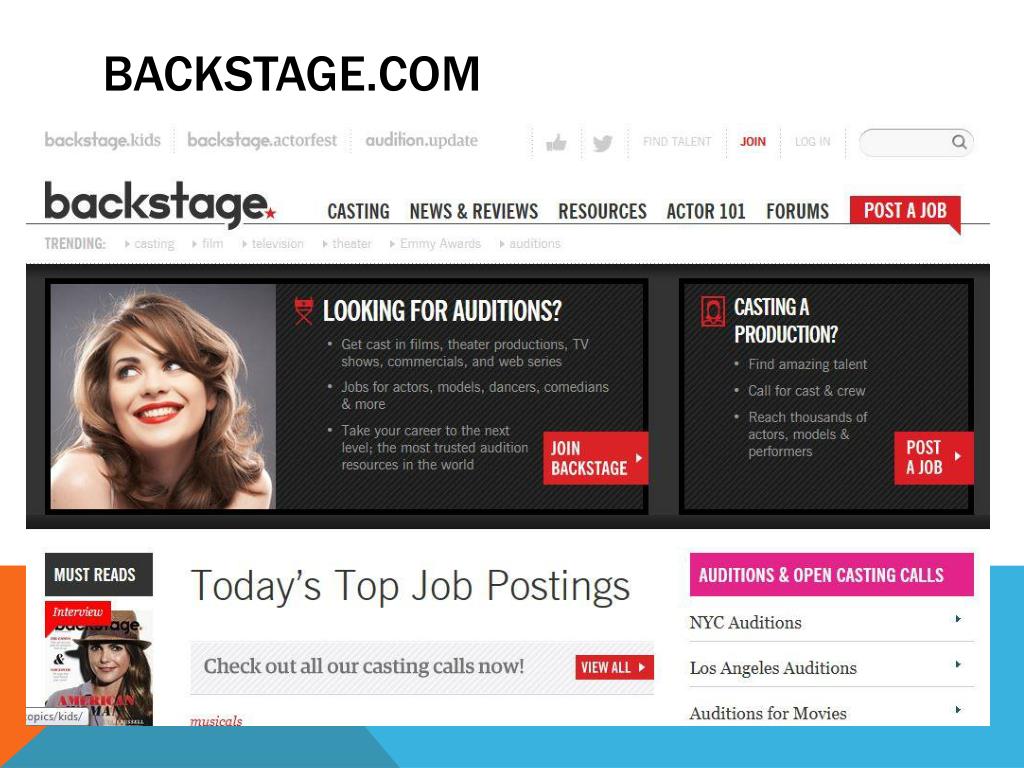The width and height of the screenshot is (1024, 768).
Task: Open the CASTING menu
Action: pyautogui.click(x=358, y=212)
